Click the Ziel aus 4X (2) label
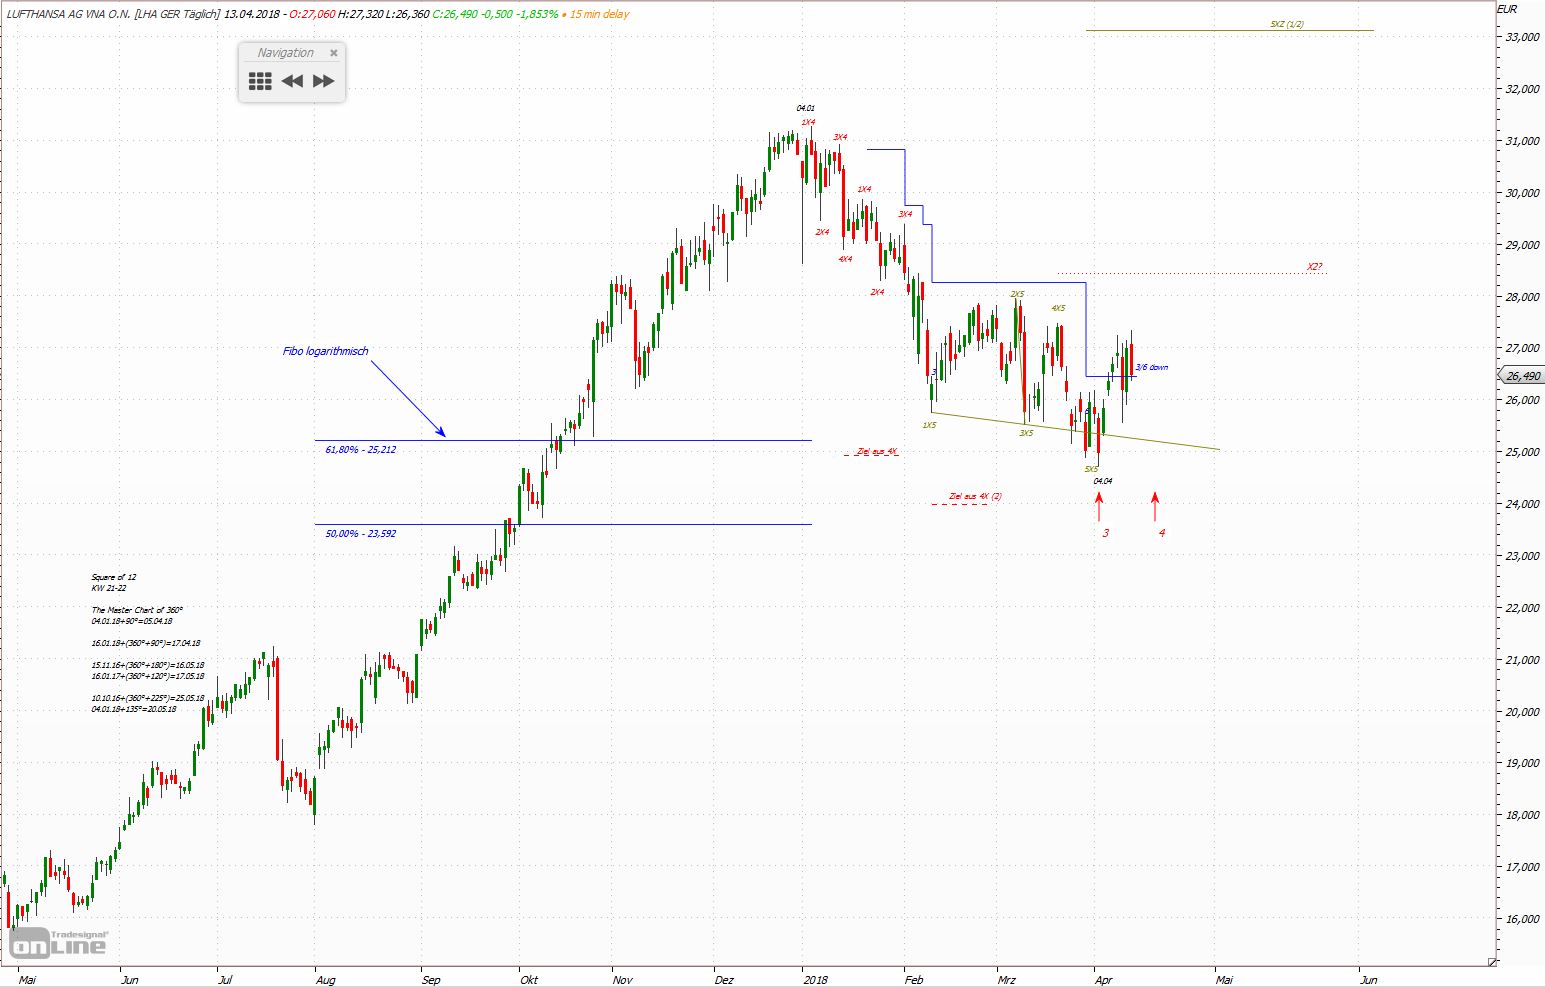 click(975, 496)
